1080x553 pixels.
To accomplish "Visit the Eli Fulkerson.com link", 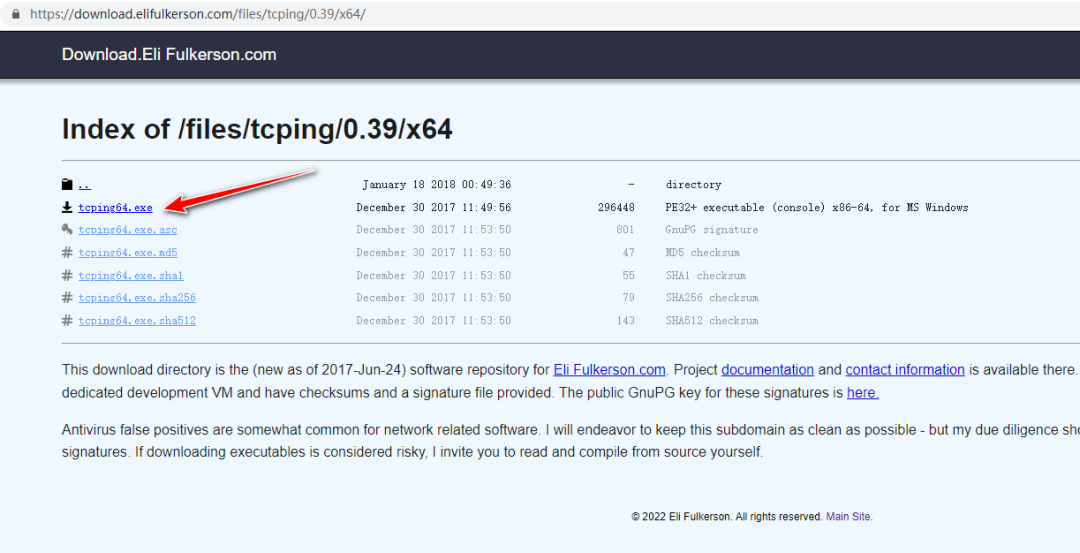I will pyautogui.click(x=610, y=370).
